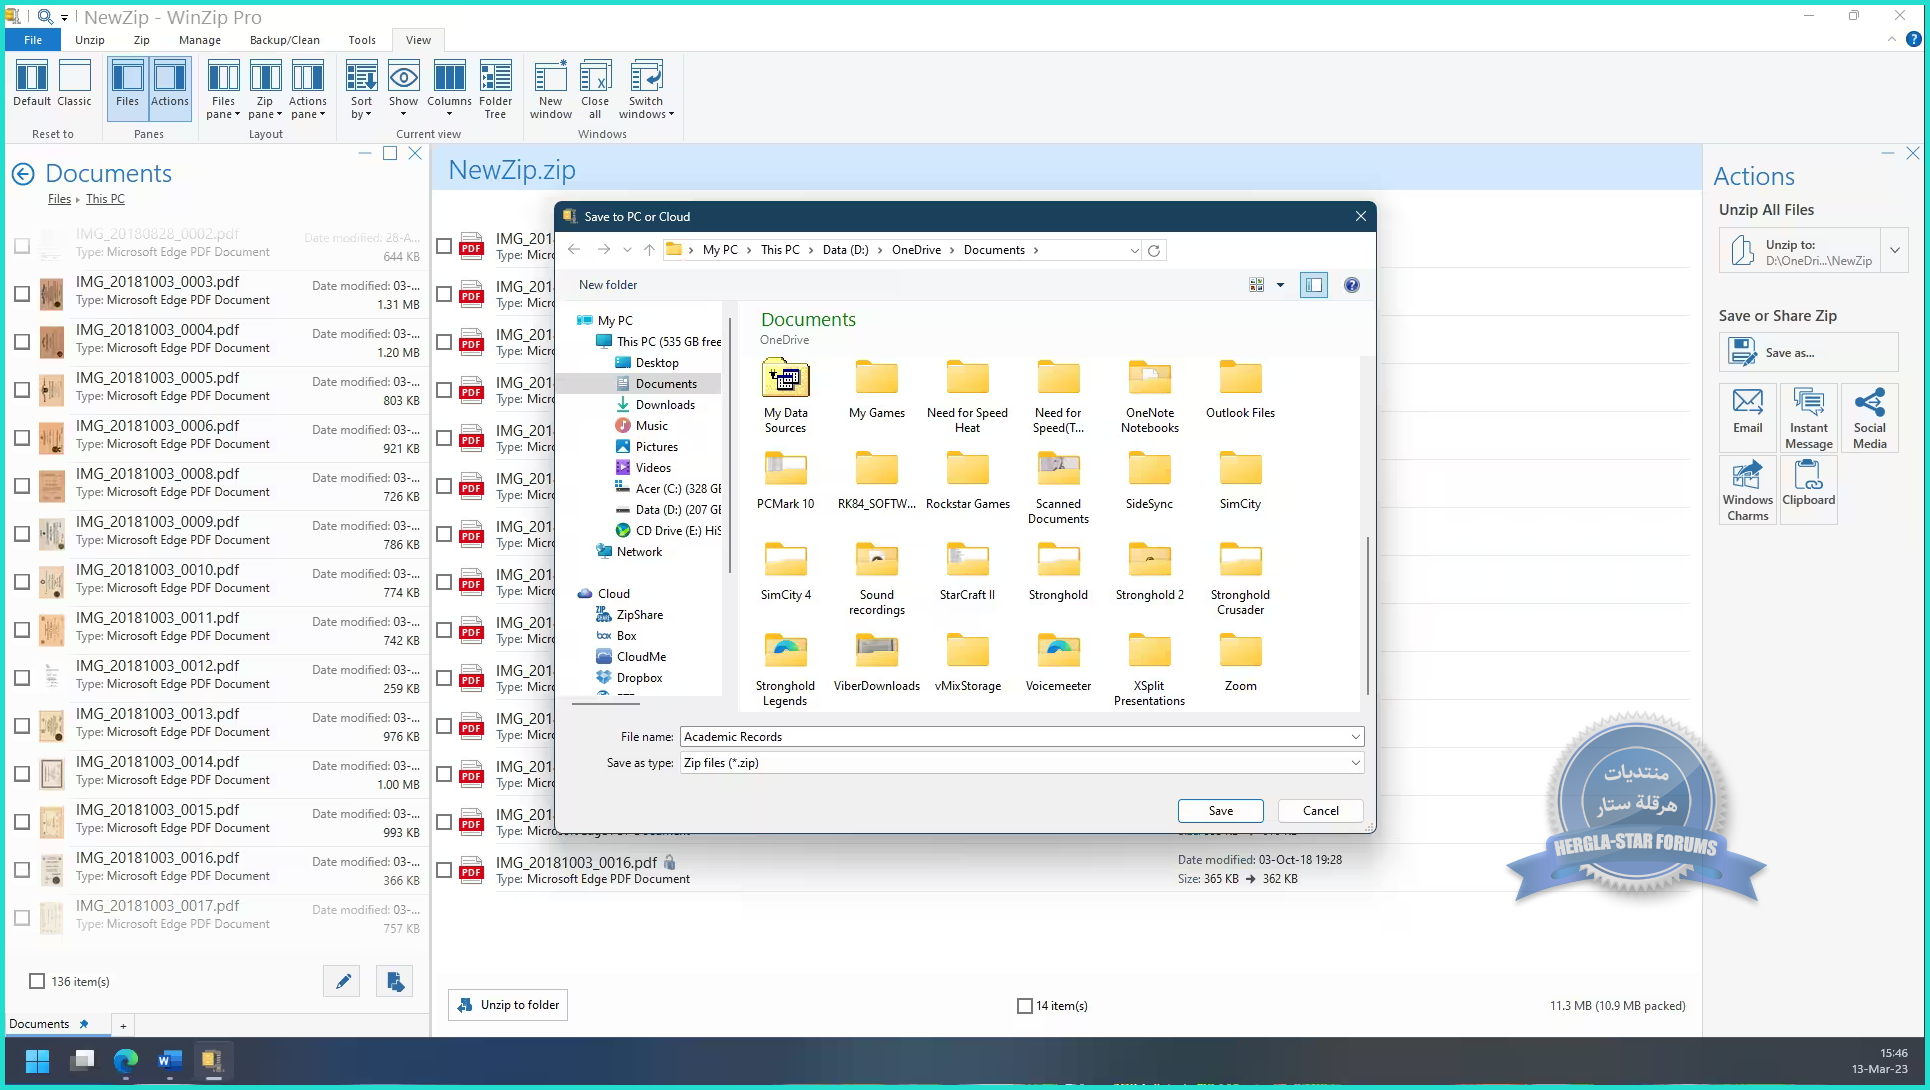Apply the Classic layout reset
The width and height of the screenshot is (1930, 1090).
pos(74,84)
